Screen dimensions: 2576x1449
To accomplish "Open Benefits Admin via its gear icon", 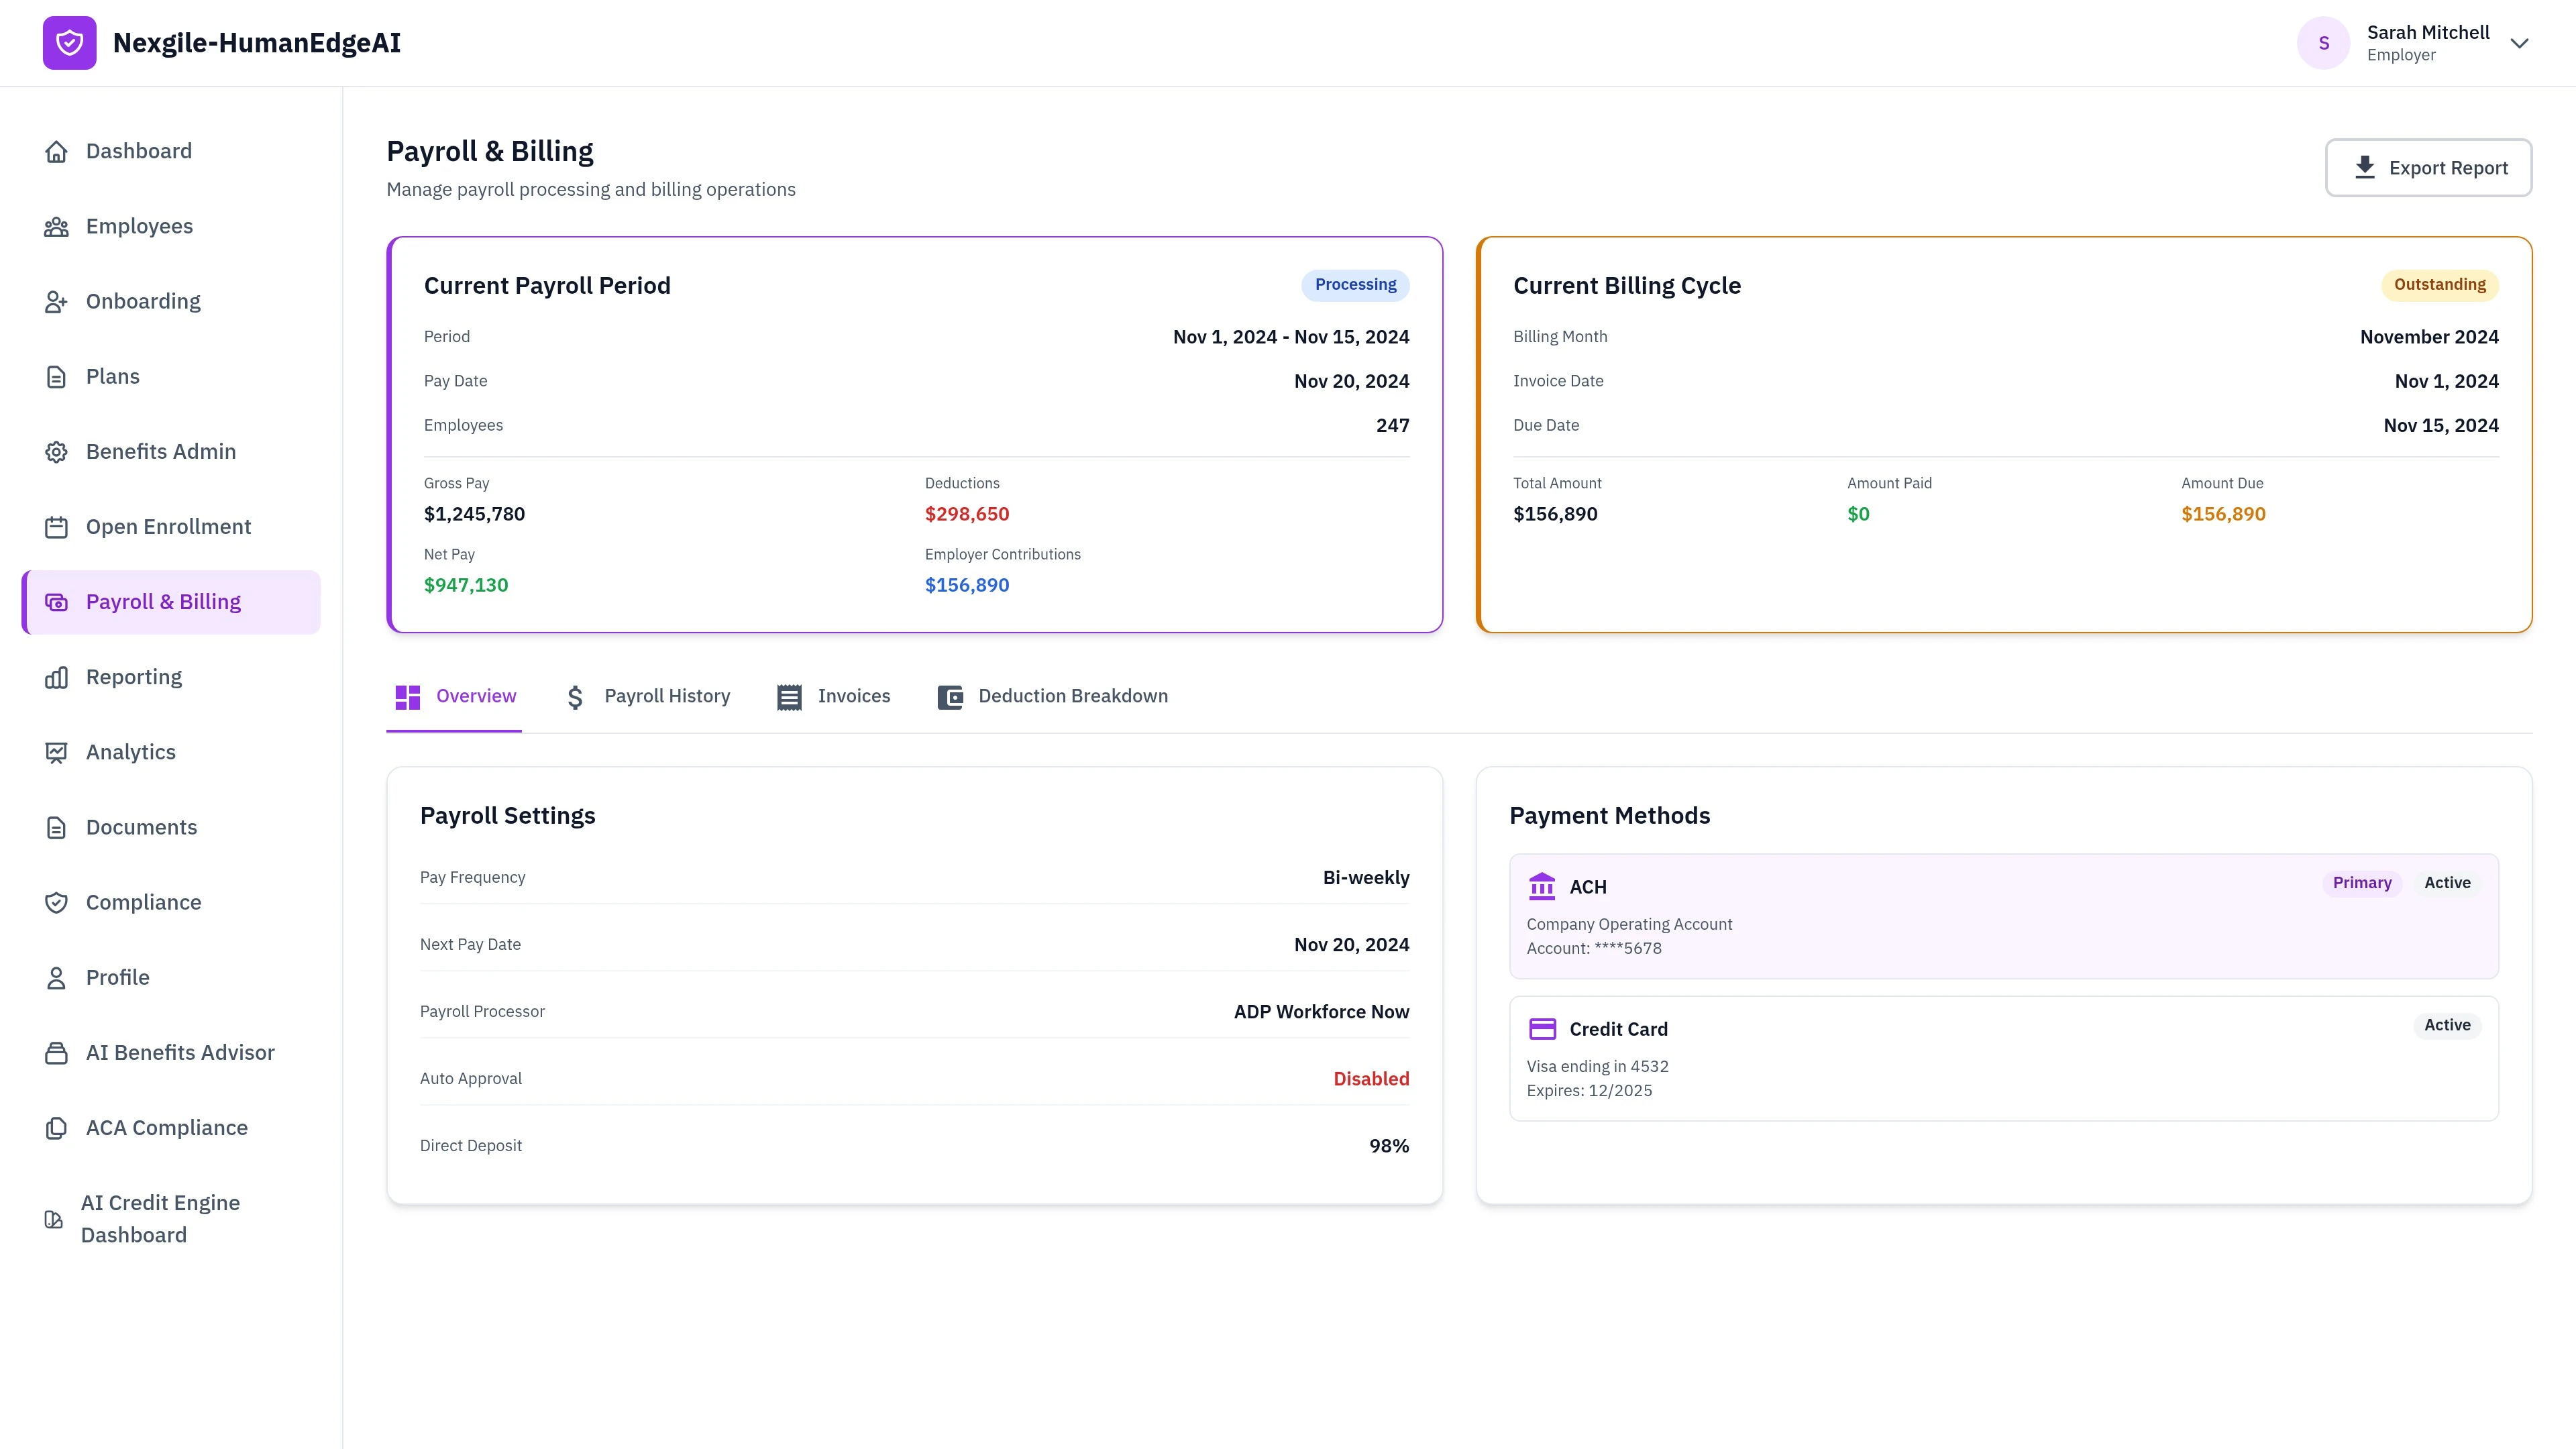I will click(x=56, y=451).
